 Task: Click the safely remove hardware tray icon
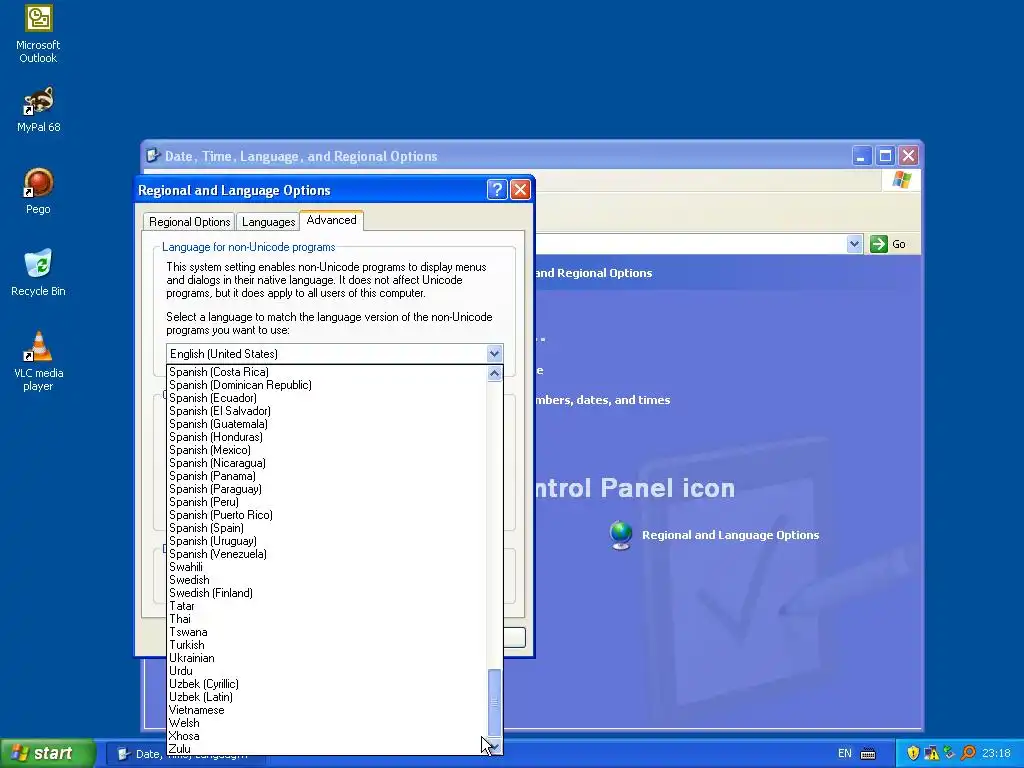950,753
